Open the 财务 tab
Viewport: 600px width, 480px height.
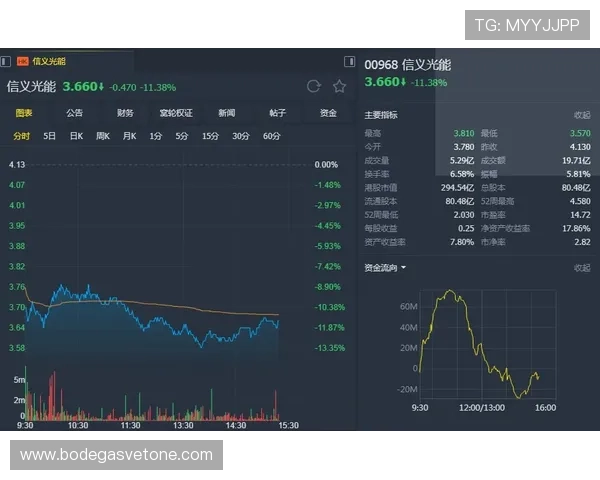(x=125, y=113)
